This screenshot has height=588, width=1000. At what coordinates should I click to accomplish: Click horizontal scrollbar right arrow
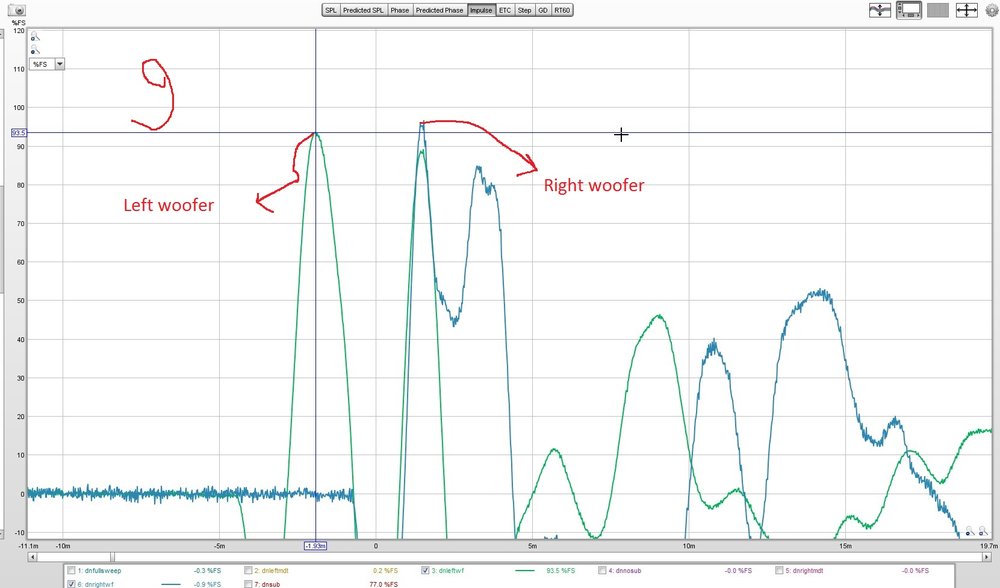coord(988,557)
